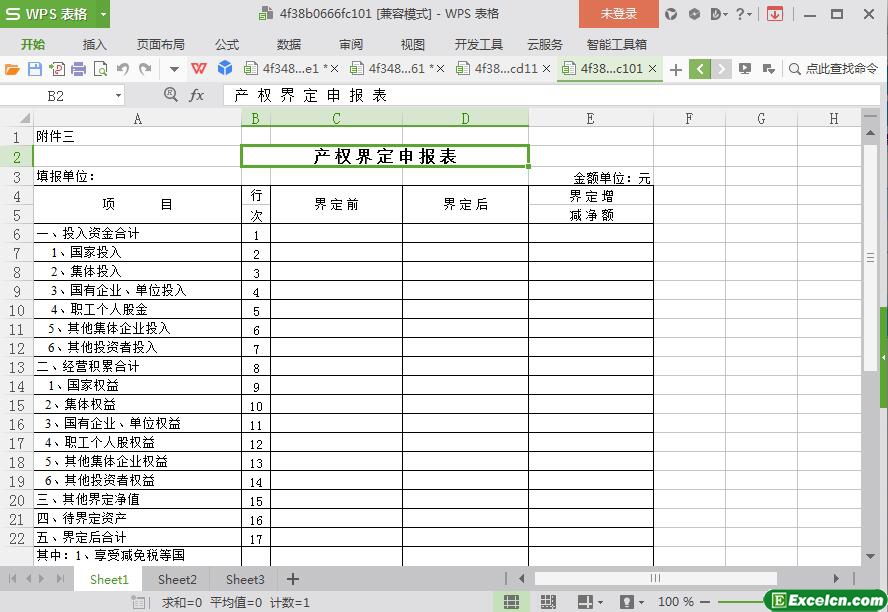The image size is (888, 612).
Task: Select cell 二、经营积累合计
Action: [138, 366]
